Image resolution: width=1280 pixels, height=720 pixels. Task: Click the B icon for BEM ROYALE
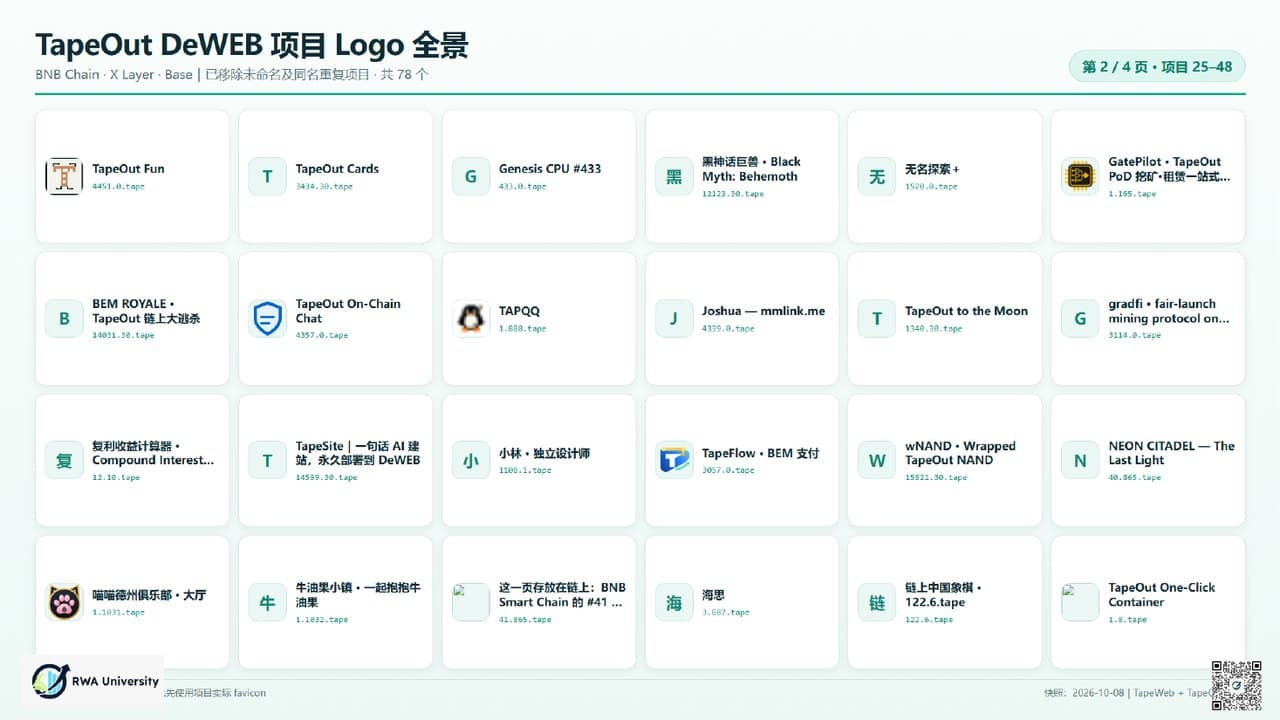[x=64, y=319]
